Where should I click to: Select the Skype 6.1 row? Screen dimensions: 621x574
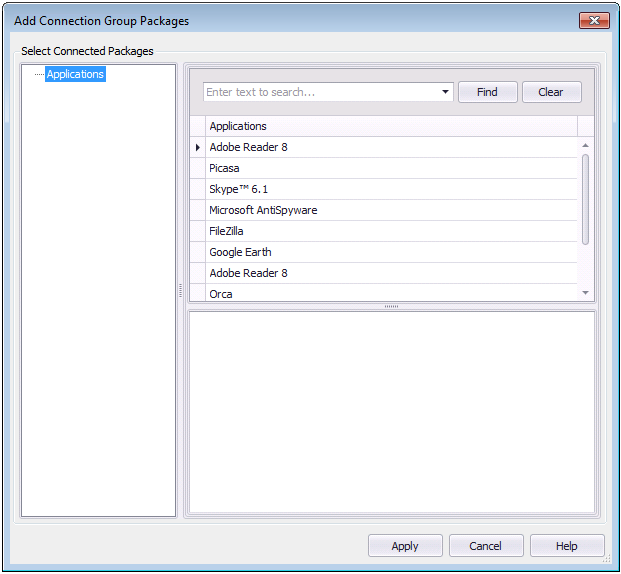(x=238, y=189)
